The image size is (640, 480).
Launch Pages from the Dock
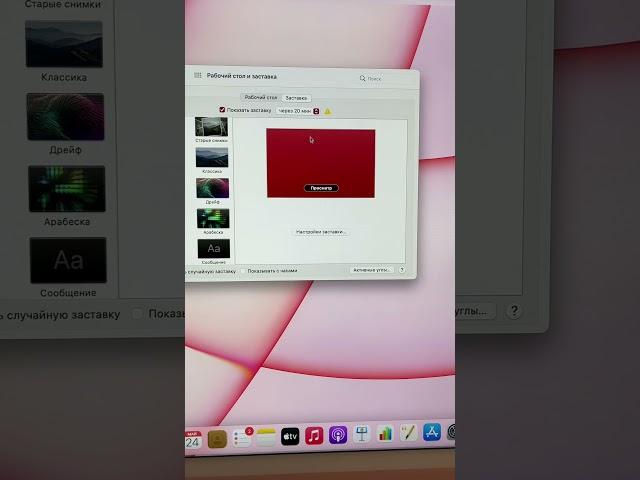pos(408,432)
